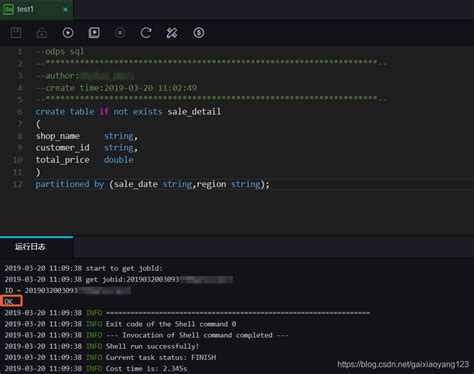474x374 pixels.
Task: Click the blog.csdn.net watermark link
Action: click(x=403, y=364)
